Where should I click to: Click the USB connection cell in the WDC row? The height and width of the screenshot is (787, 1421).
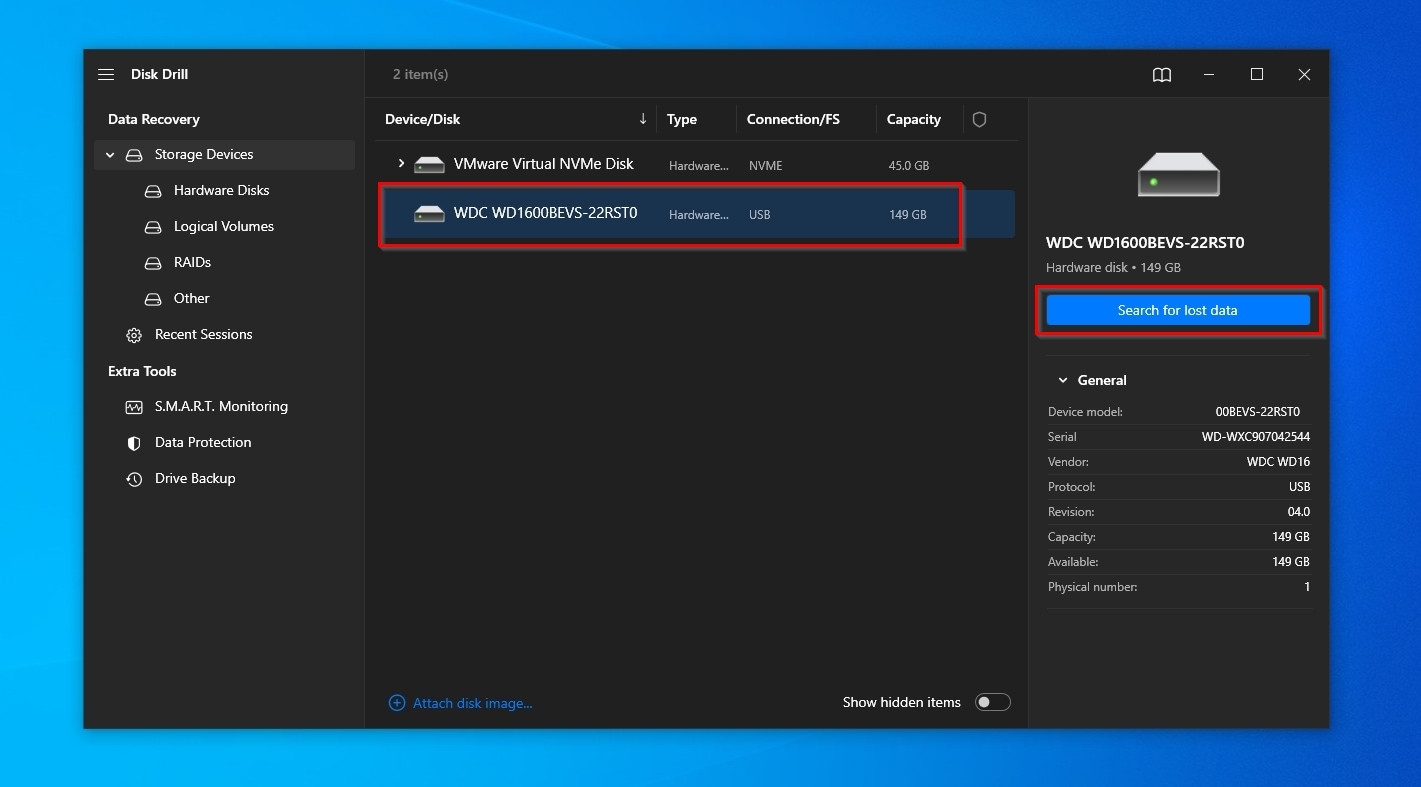(760, 214)
